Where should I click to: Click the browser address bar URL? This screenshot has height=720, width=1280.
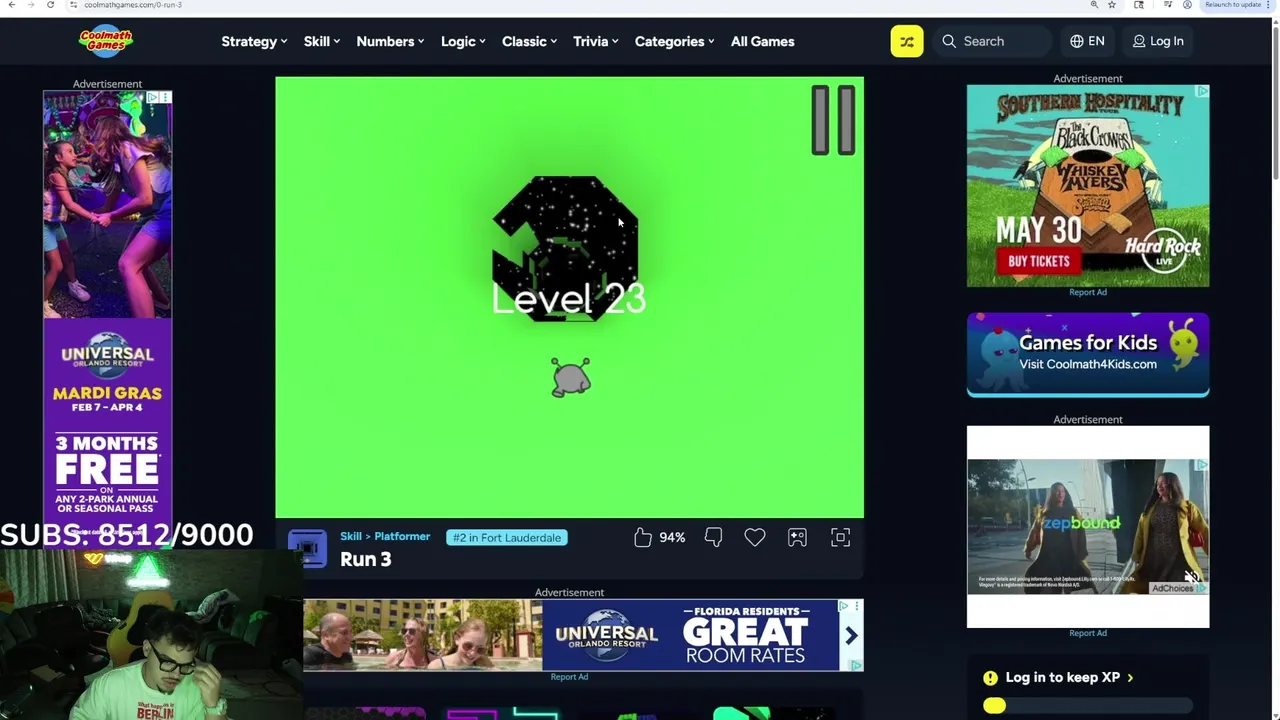(132, 5)
